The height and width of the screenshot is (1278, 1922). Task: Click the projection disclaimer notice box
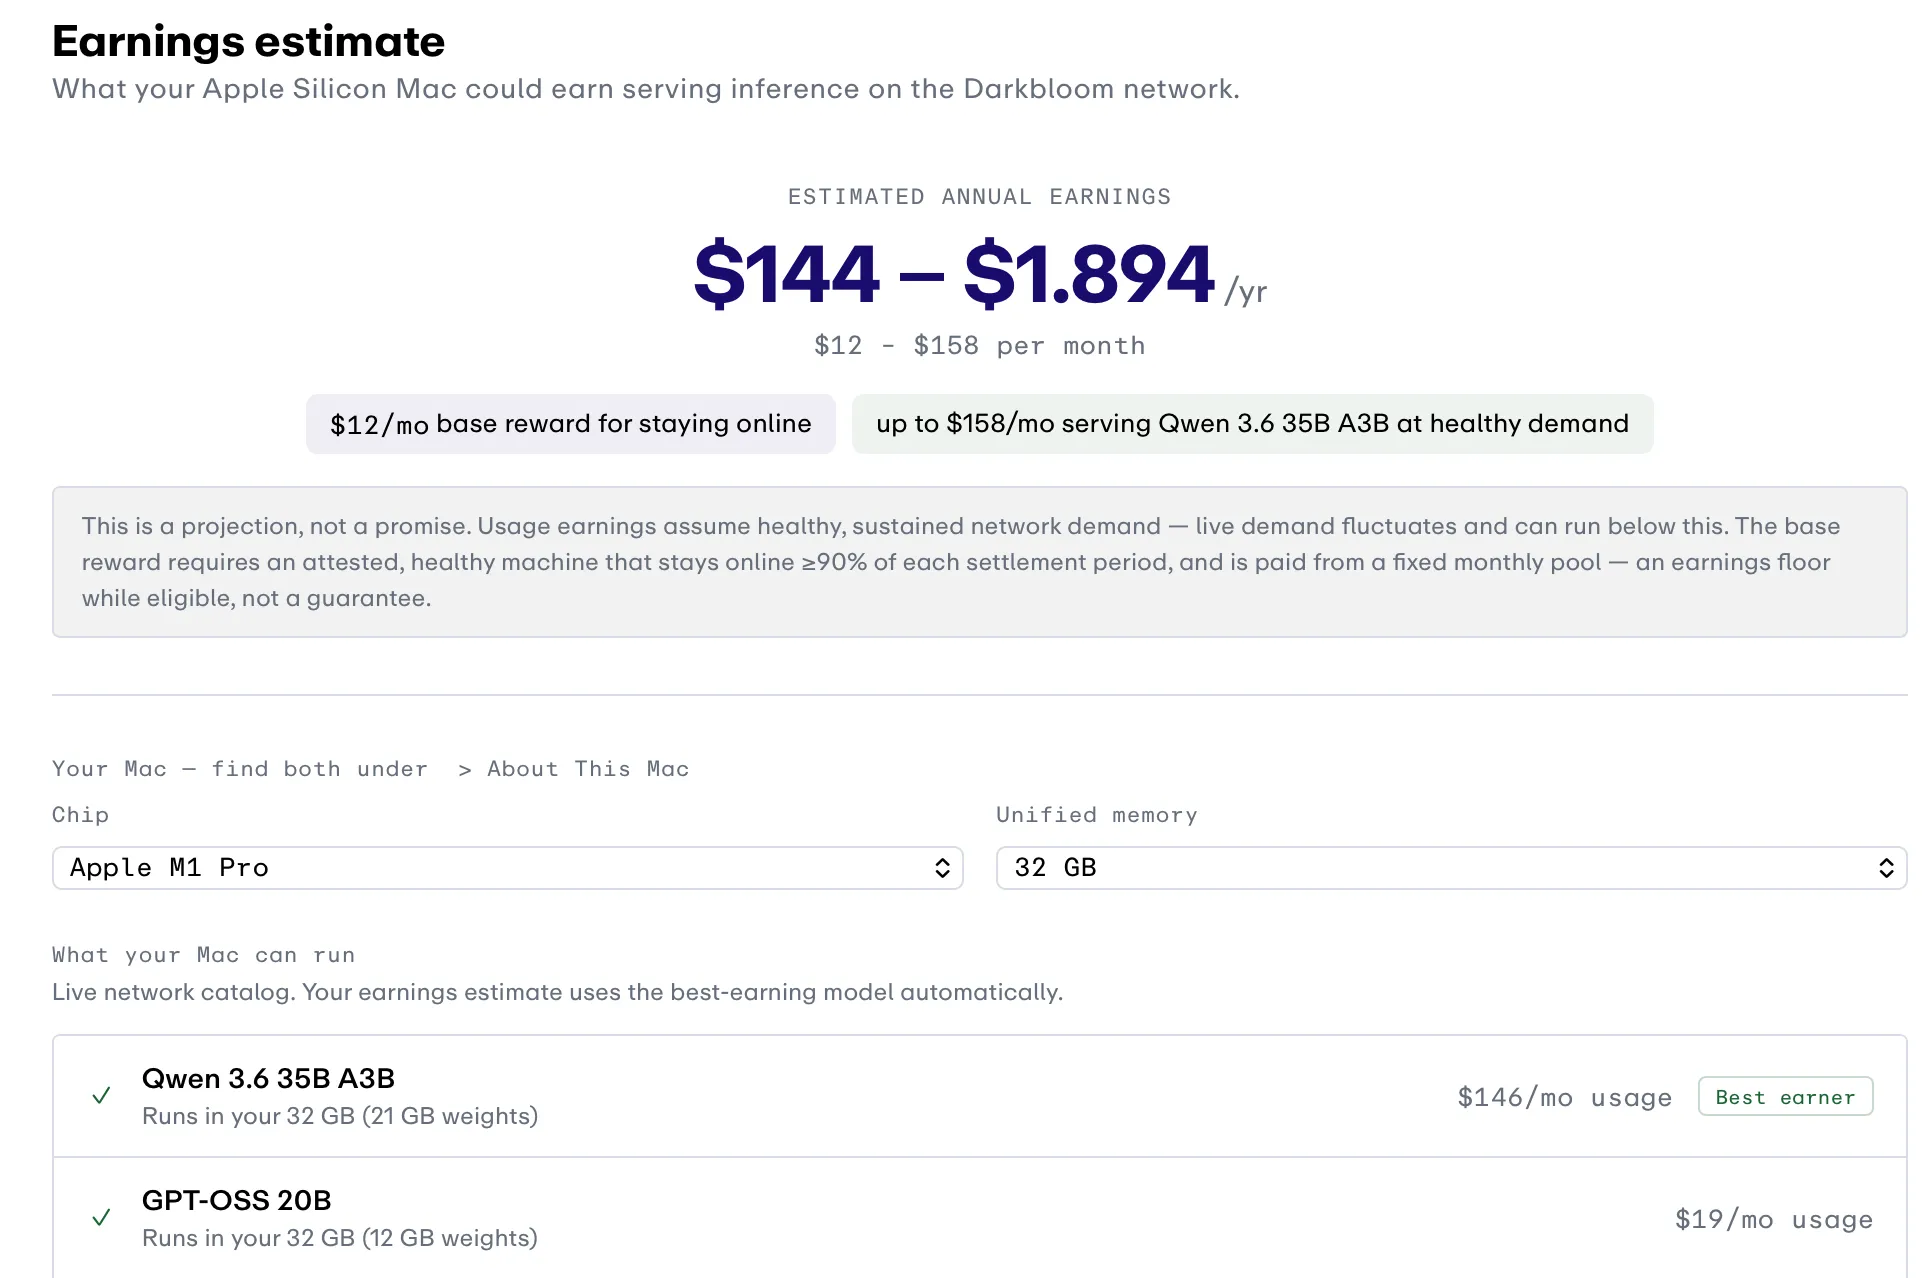980,562
